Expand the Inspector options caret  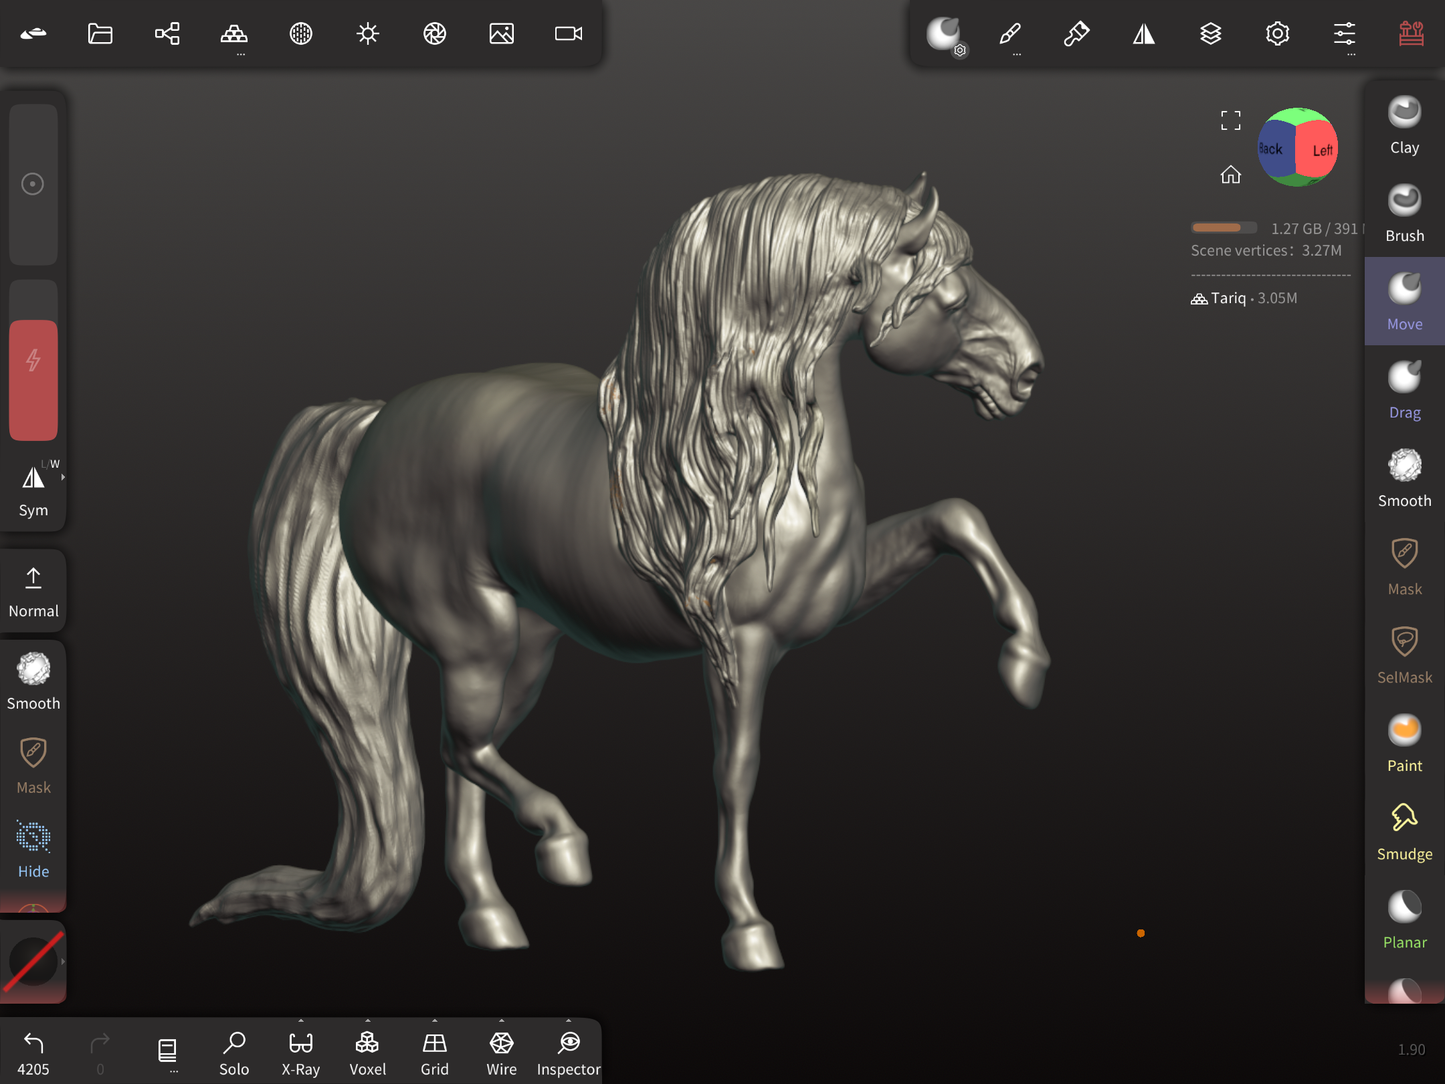pos(568,1022)
